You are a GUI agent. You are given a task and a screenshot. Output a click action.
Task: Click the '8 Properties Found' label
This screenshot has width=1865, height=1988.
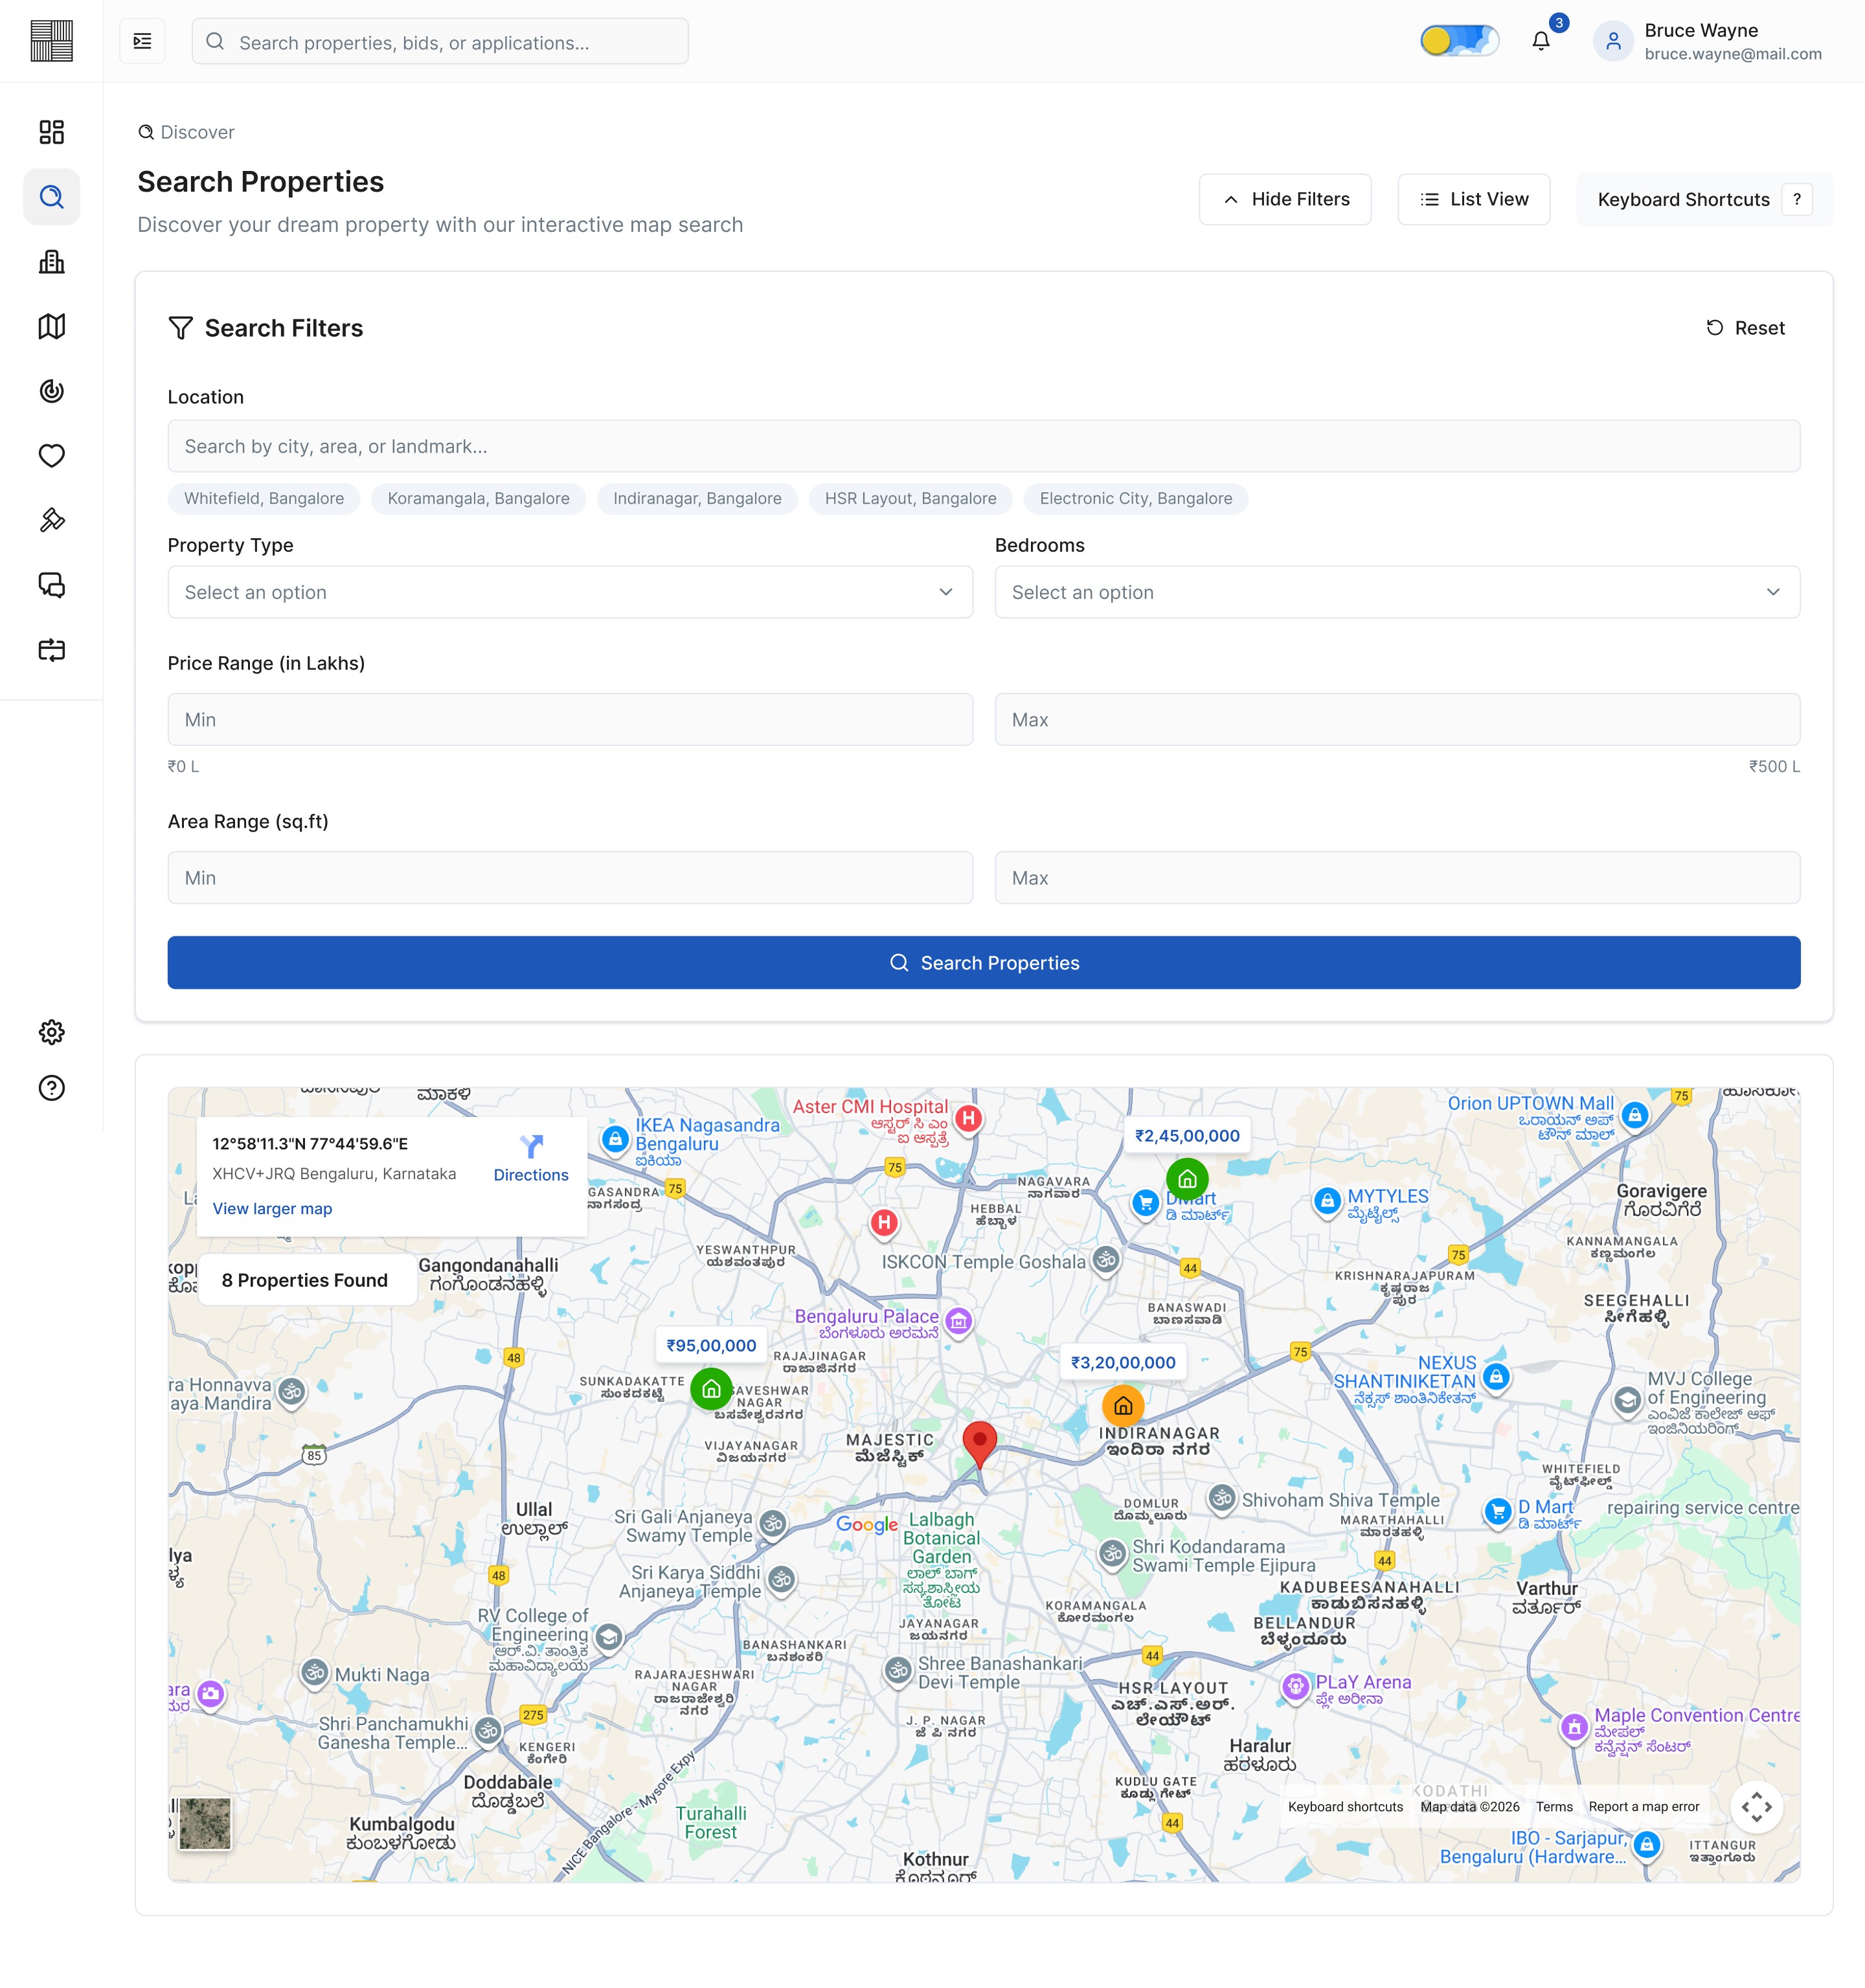pyautogui.click(x=305, y=1280)
